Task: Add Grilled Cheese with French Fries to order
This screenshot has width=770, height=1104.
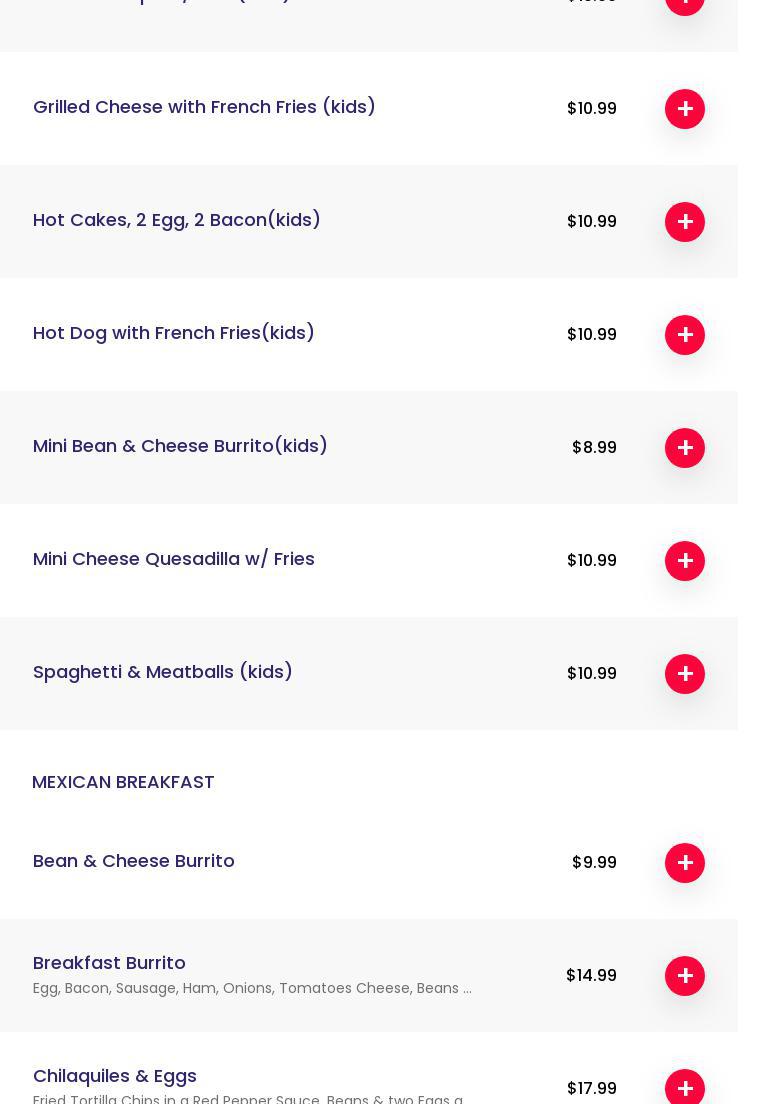Action: click(x=685, y=109)
